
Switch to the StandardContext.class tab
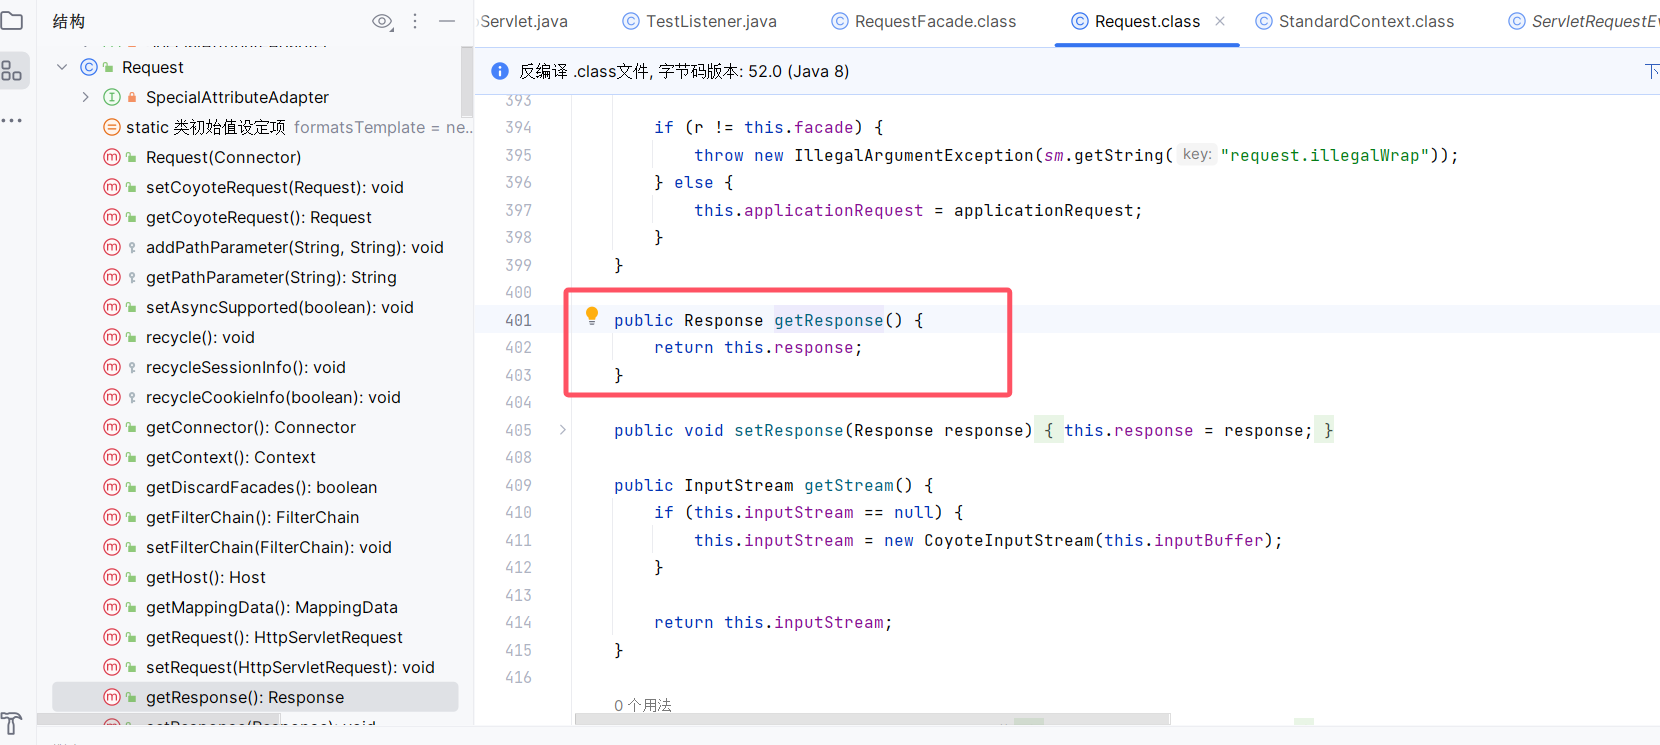pyautogui.click(x=1355, y=21)
